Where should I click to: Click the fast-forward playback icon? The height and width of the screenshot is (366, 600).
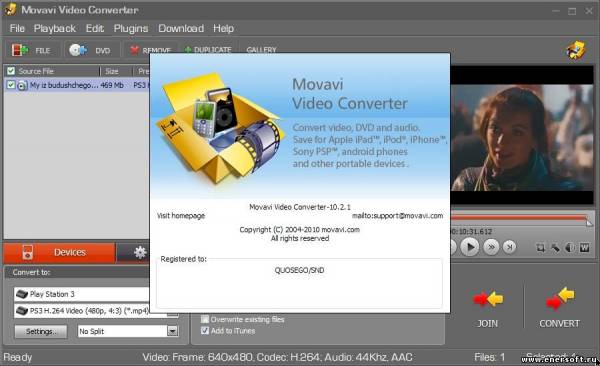(x=491, y=247)
